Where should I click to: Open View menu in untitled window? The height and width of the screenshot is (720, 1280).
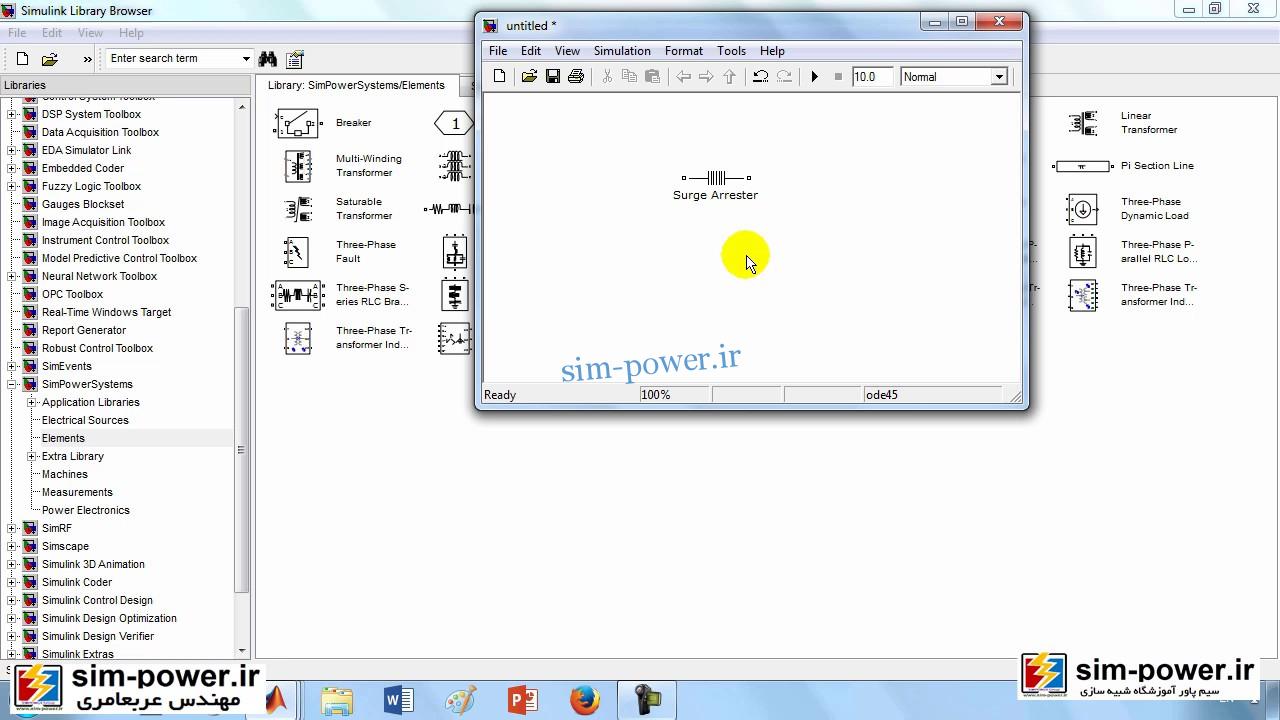click(x=567, y=51)
